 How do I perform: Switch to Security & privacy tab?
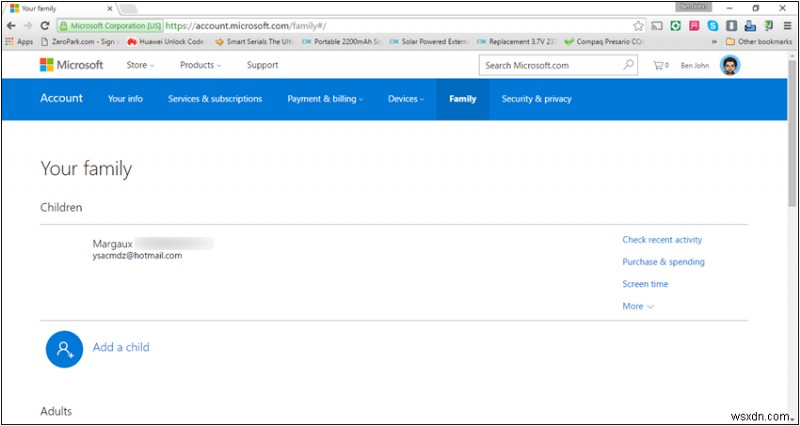point(536,99)
